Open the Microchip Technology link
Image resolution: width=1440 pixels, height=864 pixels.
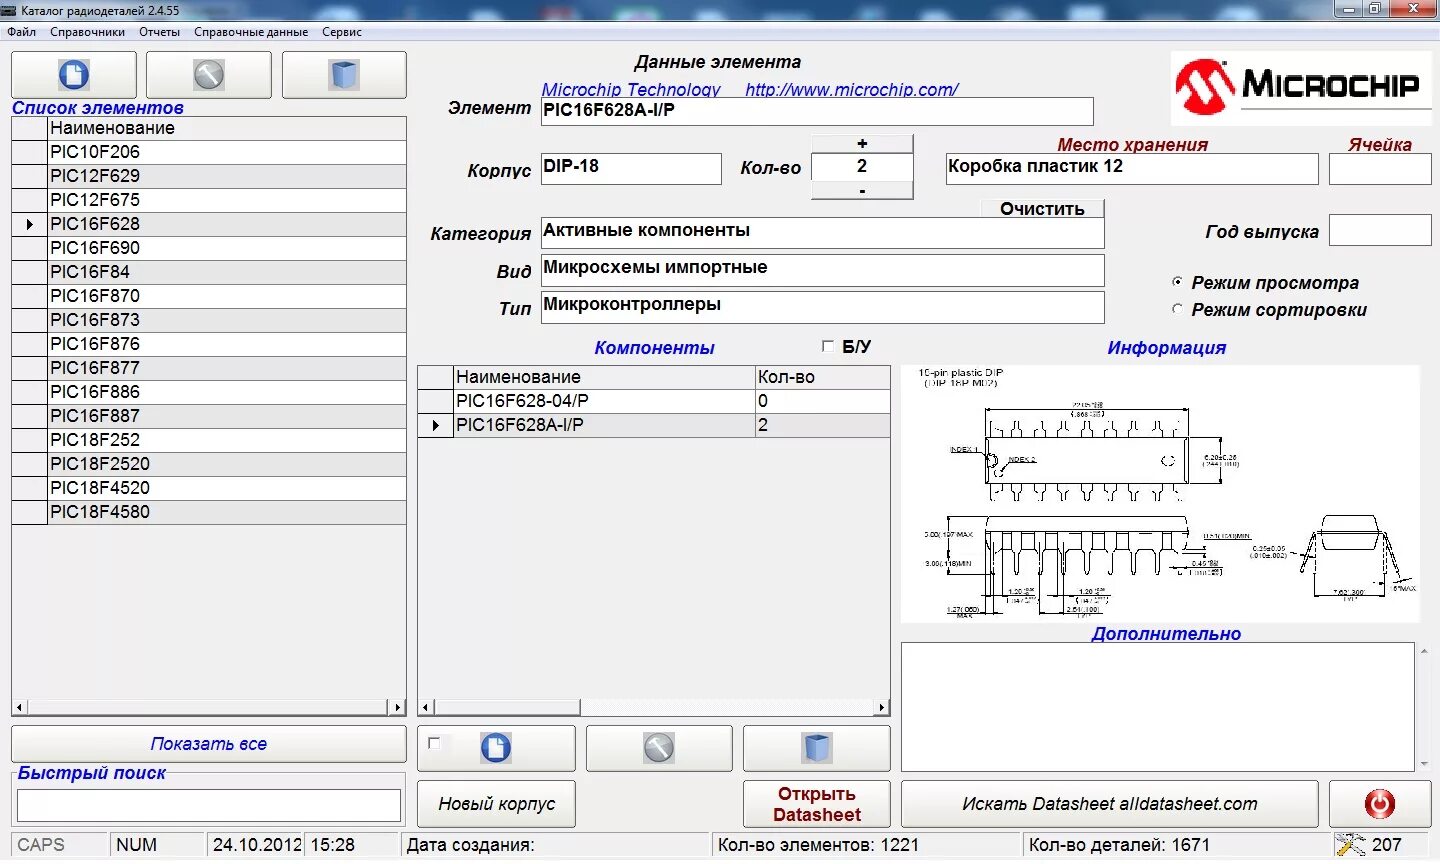(631, 89)
